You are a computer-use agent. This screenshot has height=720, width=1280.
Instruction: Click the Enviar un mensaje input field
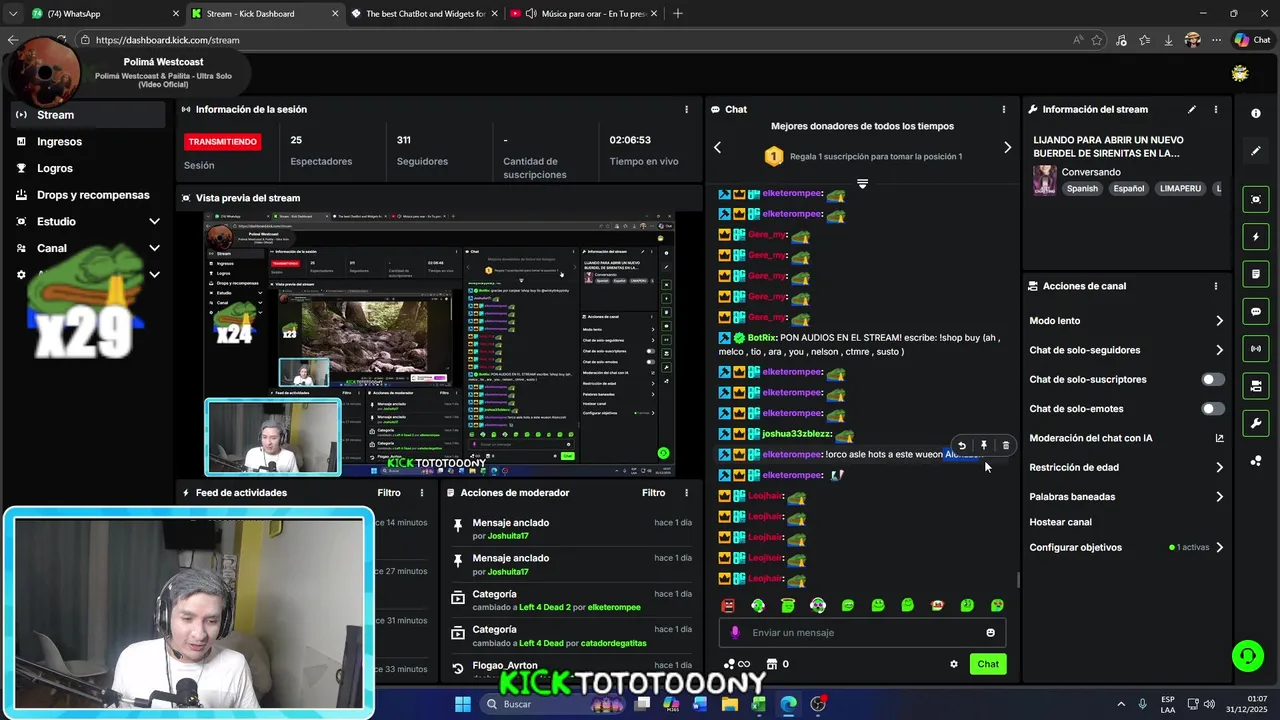click(862, 633)
